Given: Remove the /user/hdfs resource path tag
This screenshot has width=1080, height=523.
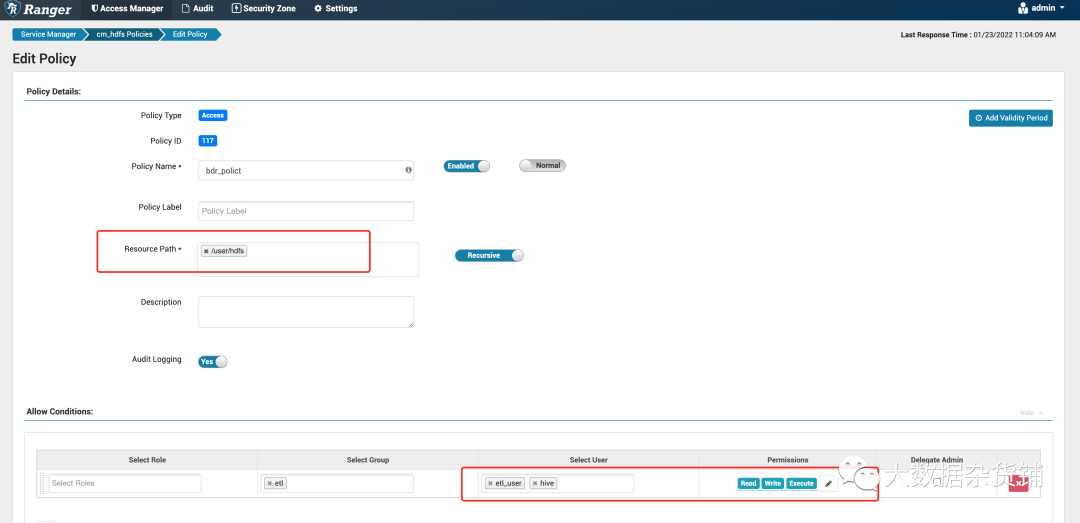Looking at the screenshot, I should coord(206,252).
